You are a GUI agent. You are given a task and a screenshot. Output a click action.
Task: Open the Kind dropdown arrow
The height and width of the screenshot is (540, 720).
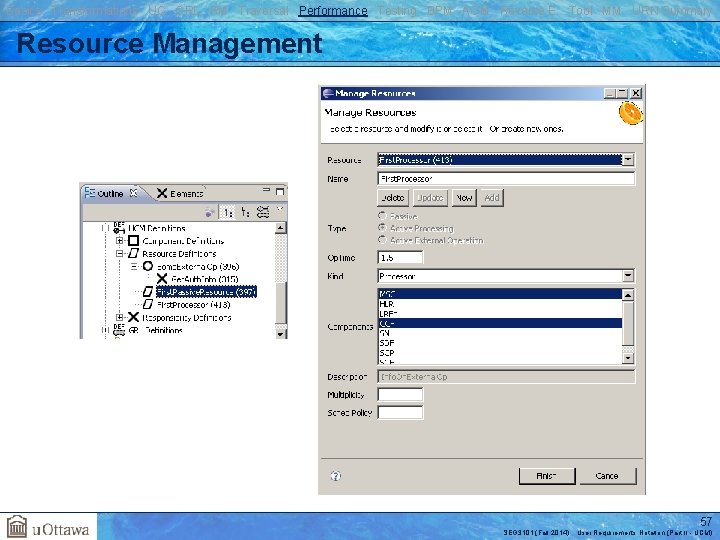pyautogui.click(x=628, y=276)
